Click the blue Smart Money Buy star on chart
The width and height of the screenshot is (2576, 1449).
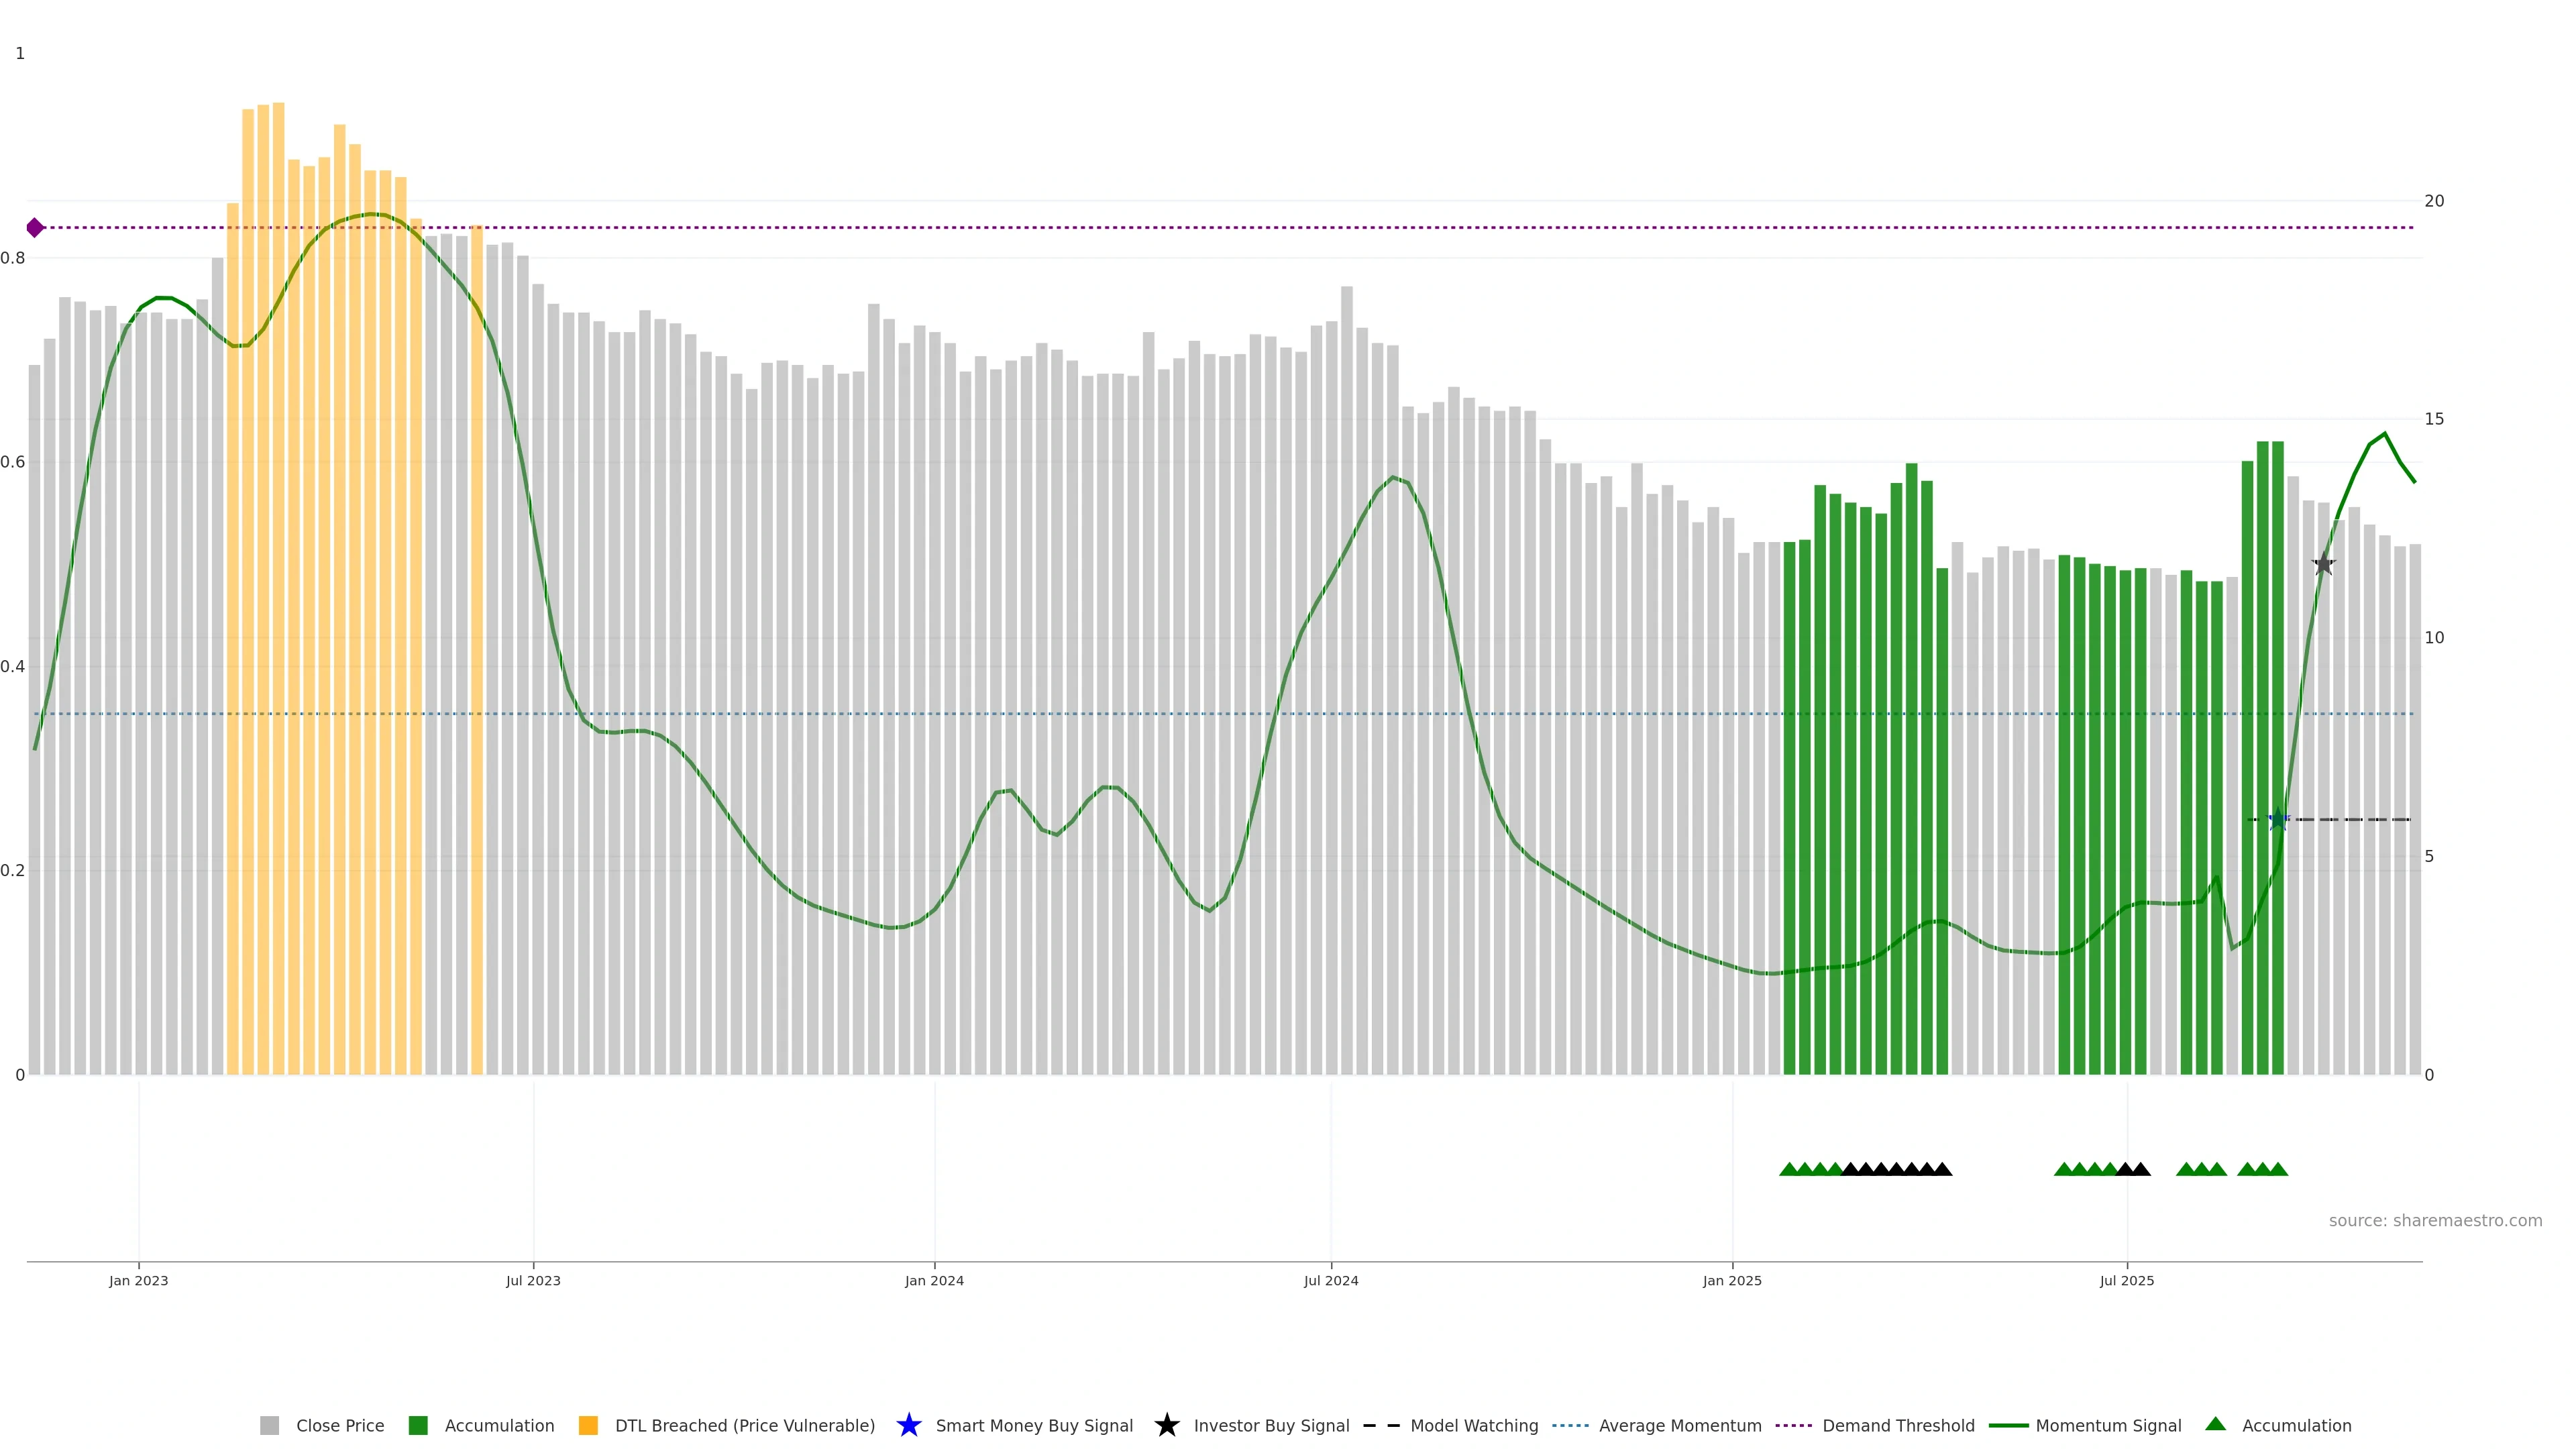tap(2278, 820)
